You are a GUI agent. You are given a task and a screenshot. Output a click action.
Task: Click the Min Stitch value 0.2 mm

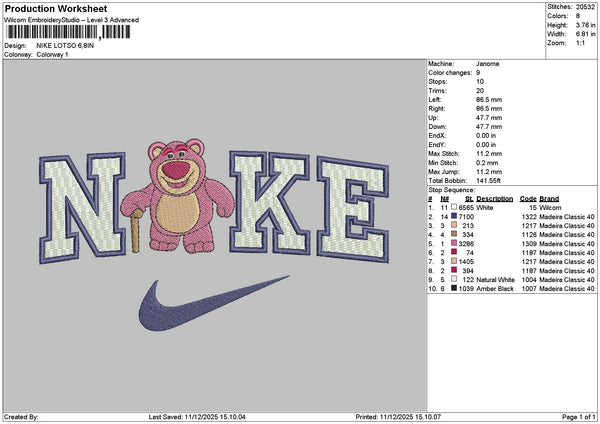pos(487,163)
